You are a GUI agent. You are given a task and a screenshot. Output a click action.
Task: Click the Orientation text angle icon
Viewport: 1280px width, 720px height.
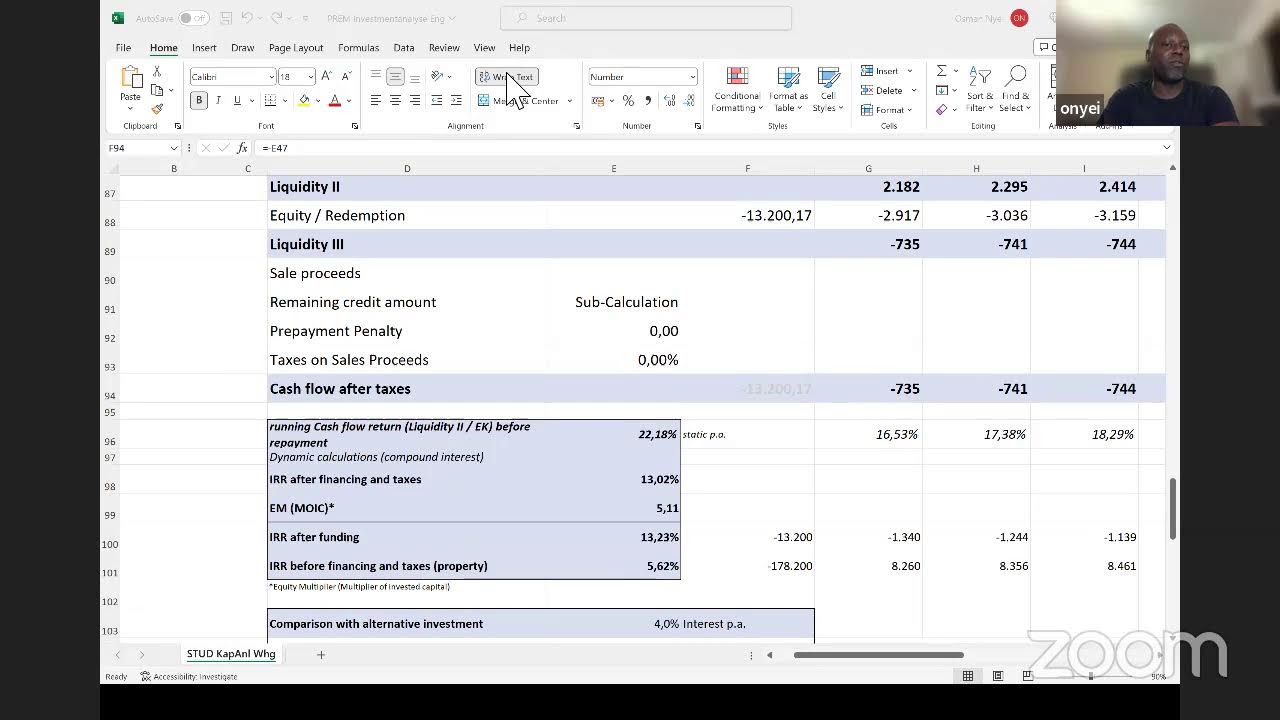(437, 77)
